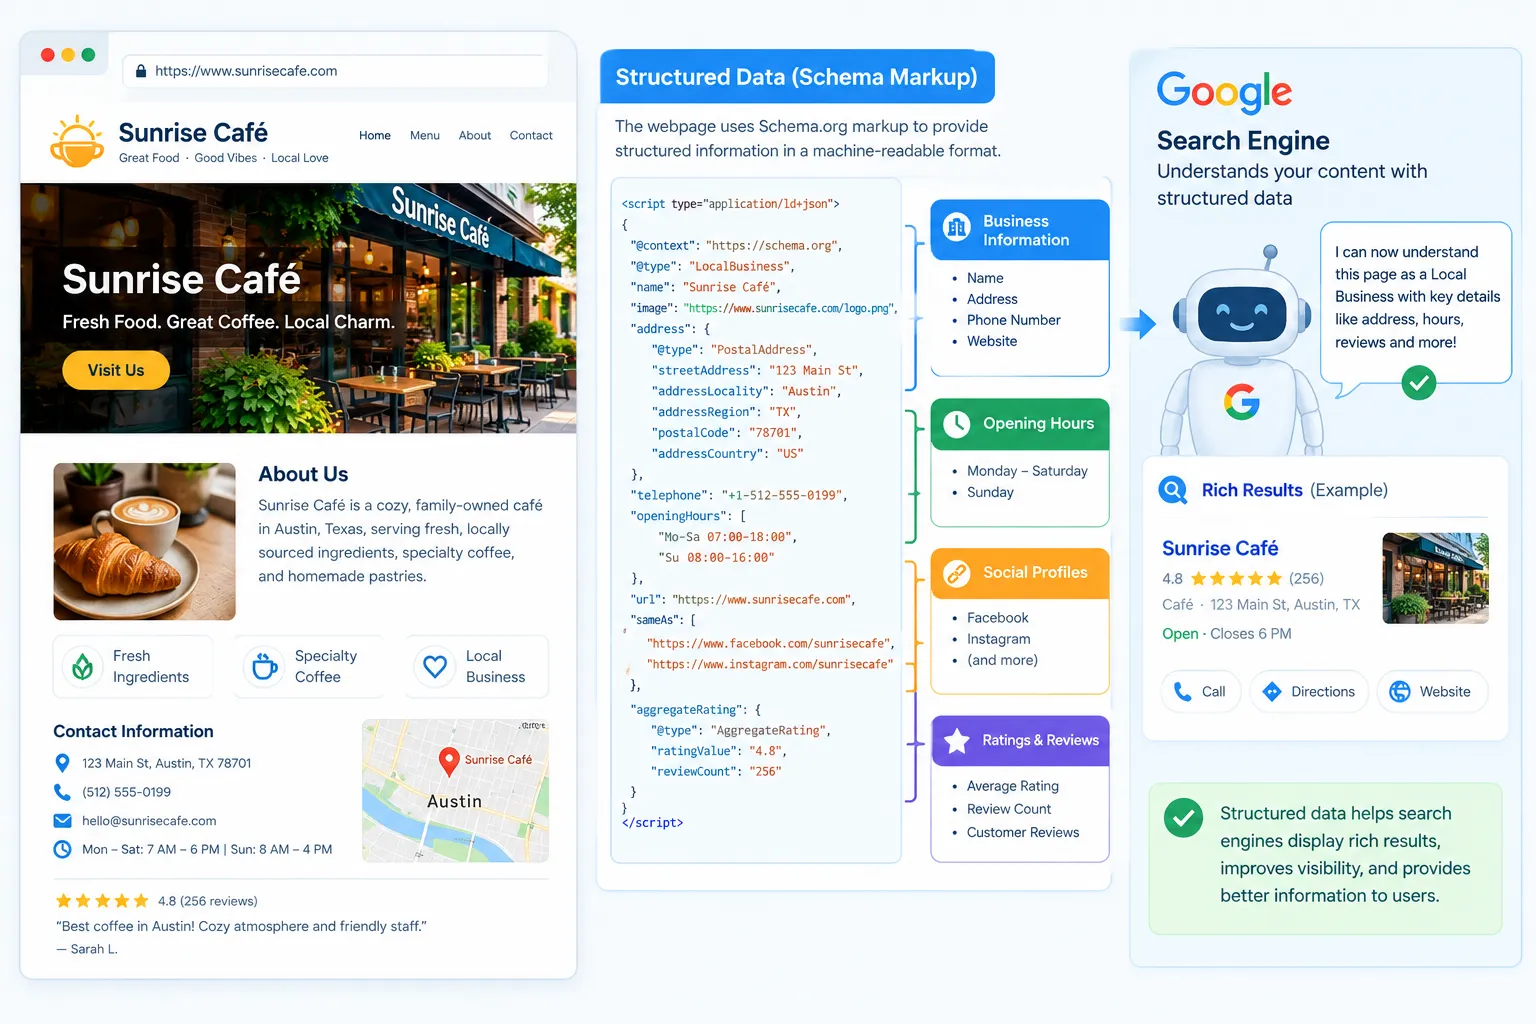
Task: Click the "Open · Closes 6 PM" status text
Action: (x=1227, y=634)
